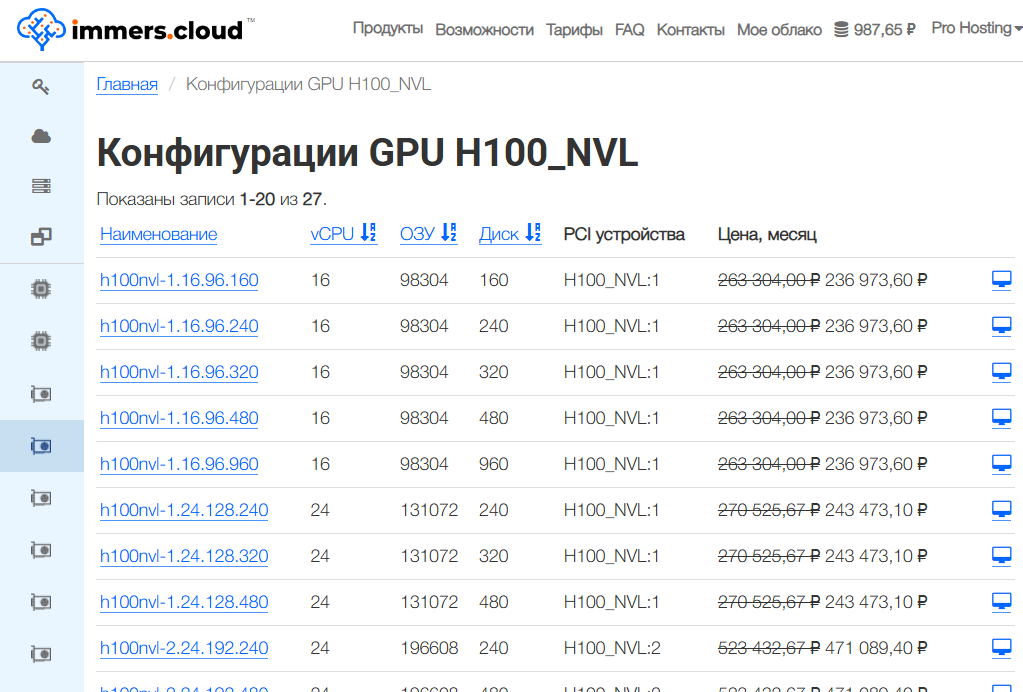Screen dimensions: 1023x692
Task: Click the monitor icon for h100nvl-1.16.96.160
Action: tap(1001, 280)
